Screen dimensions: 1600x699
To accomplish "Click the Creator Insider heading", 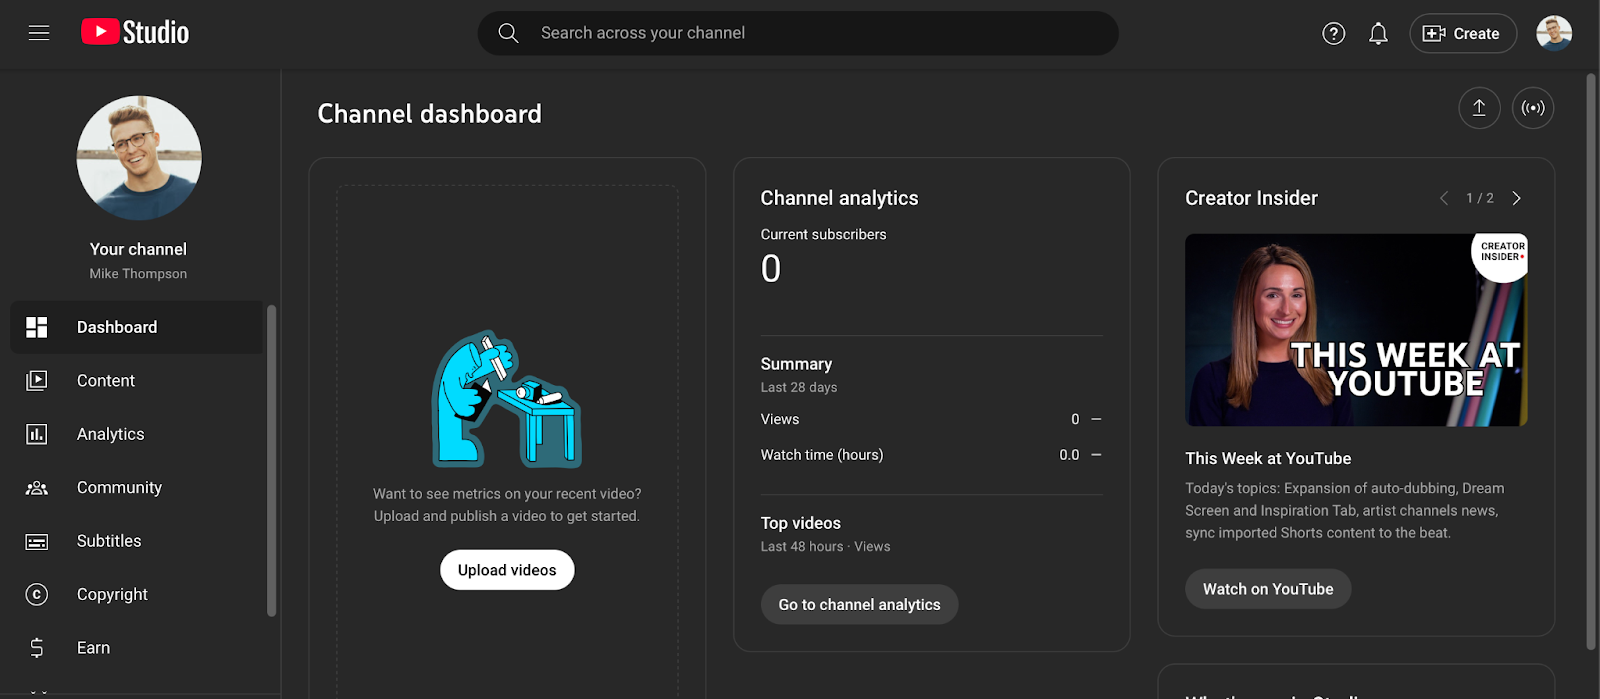I will [x=1251, y=198].
